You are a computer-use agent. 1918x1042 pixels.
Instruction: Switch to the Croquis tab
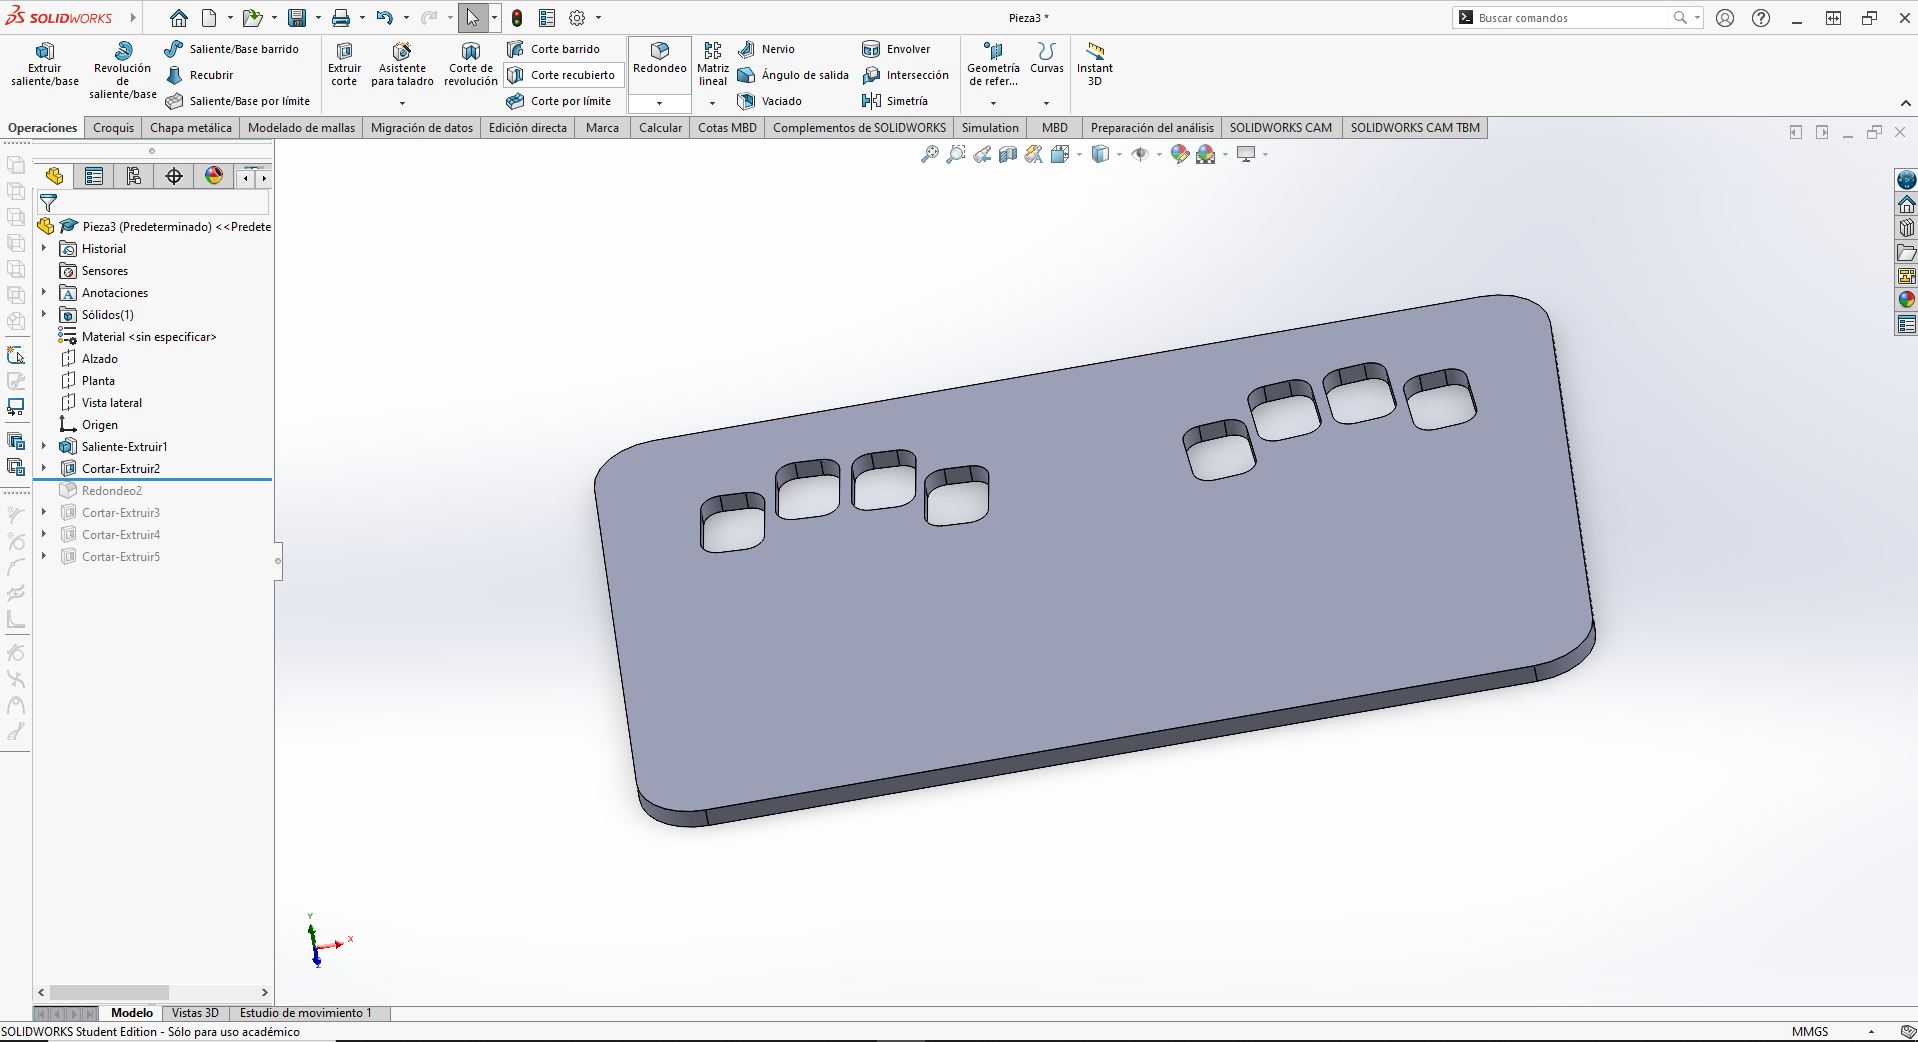113,128
